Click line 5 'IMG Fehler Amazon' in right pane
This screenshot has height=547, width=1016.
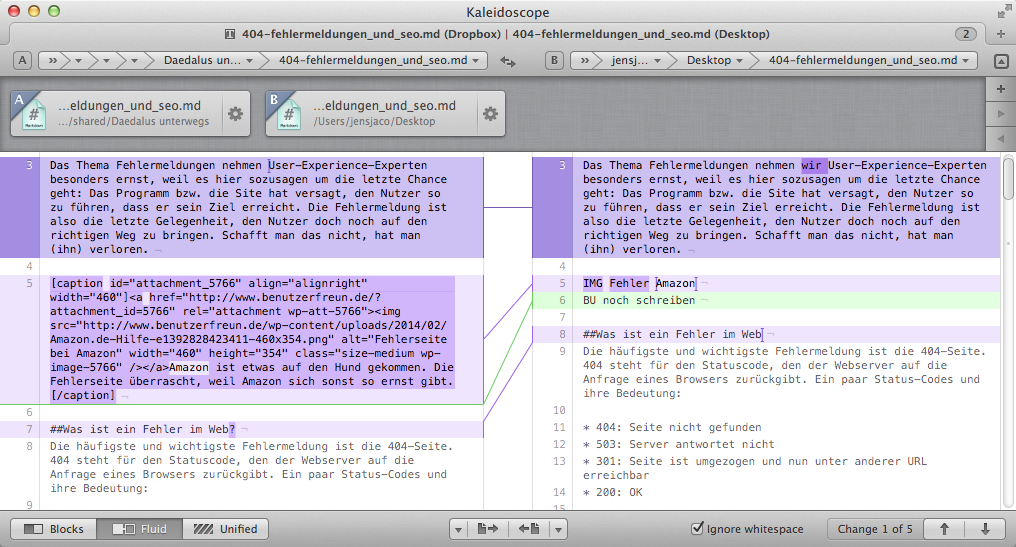(x=639, y=283)
